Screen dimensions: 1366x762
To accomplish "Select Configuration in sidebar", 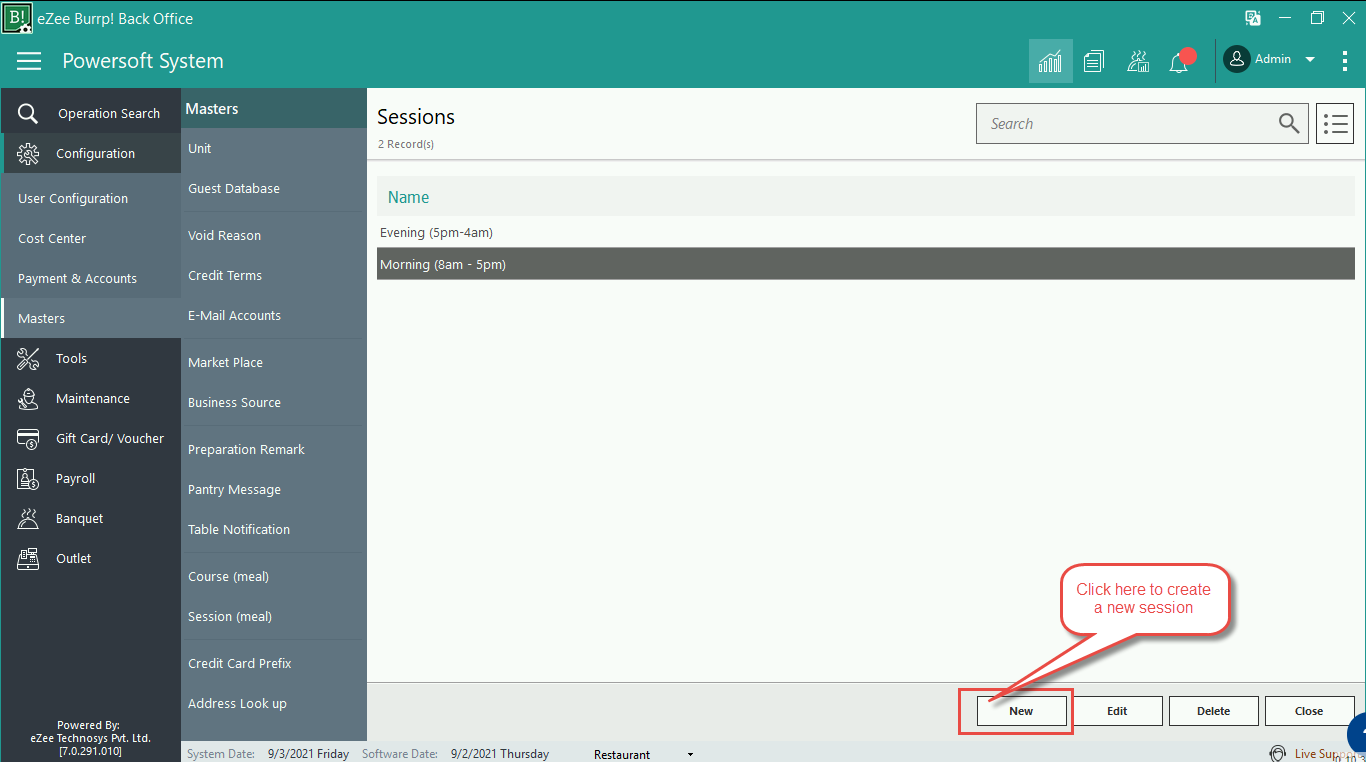I will pos(95,154).
